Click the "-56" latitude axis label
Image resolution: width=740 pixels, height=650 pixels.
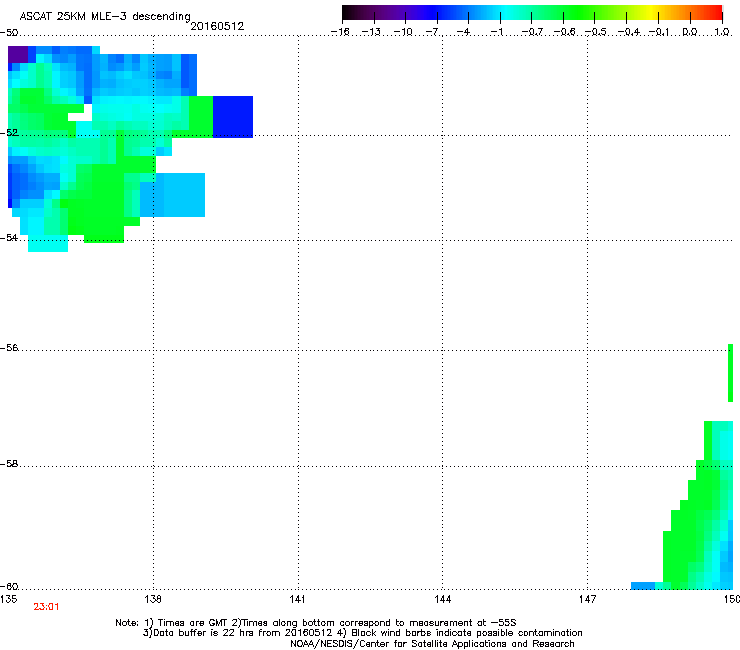click(x=9, y=347)
